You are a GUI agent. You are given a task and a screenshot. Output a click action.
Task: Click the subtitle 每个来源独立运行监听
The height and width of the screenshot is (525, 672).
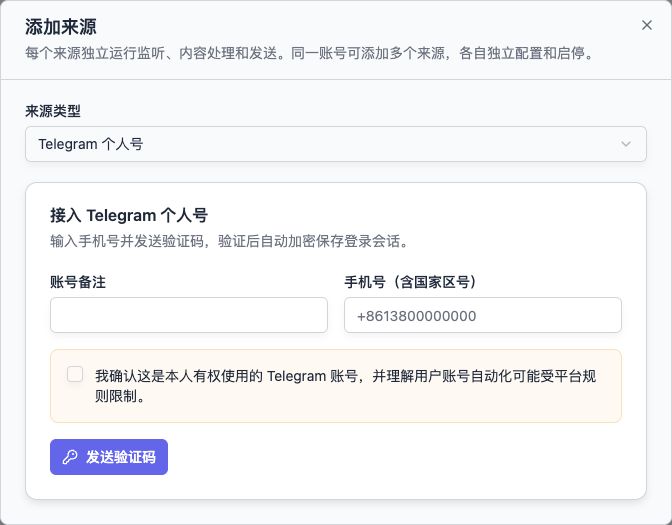tap(95, 53)
